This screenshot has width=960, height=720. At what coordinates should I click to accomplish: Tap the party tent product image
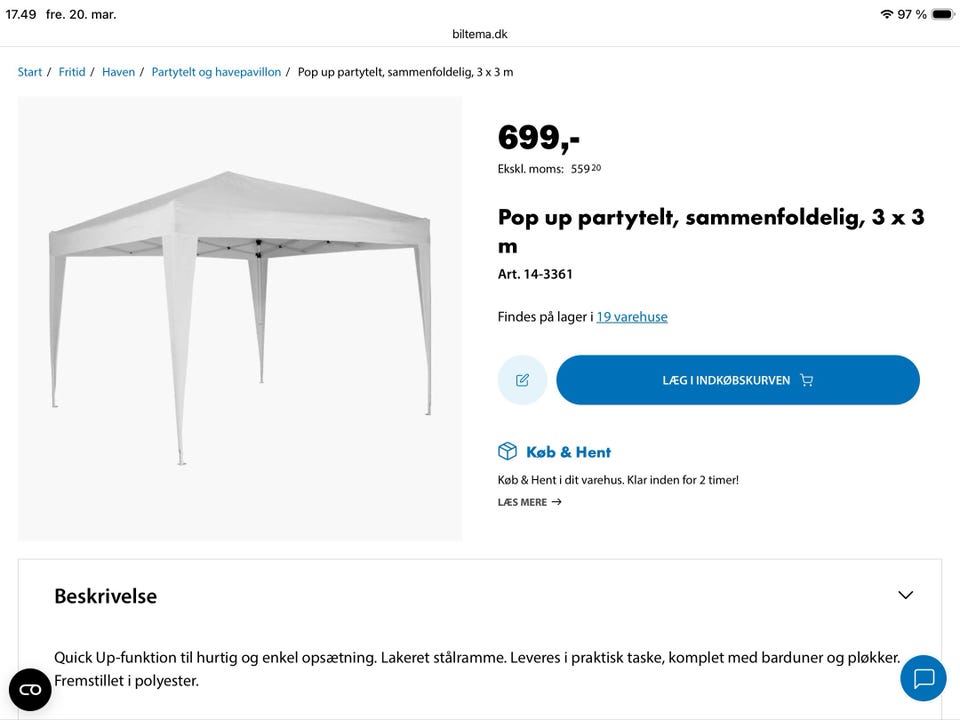tap(240, 318)
